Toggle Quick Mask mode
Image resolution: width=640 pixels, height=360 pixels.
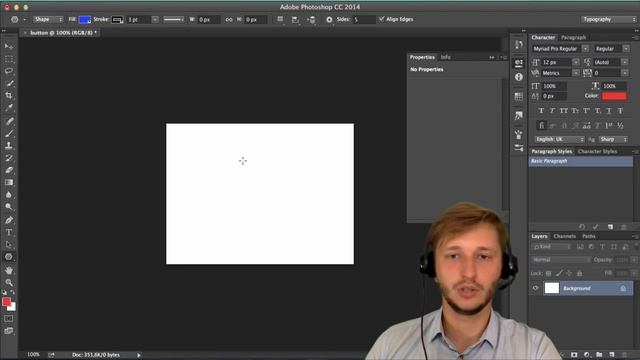click(x=9, y=319)
